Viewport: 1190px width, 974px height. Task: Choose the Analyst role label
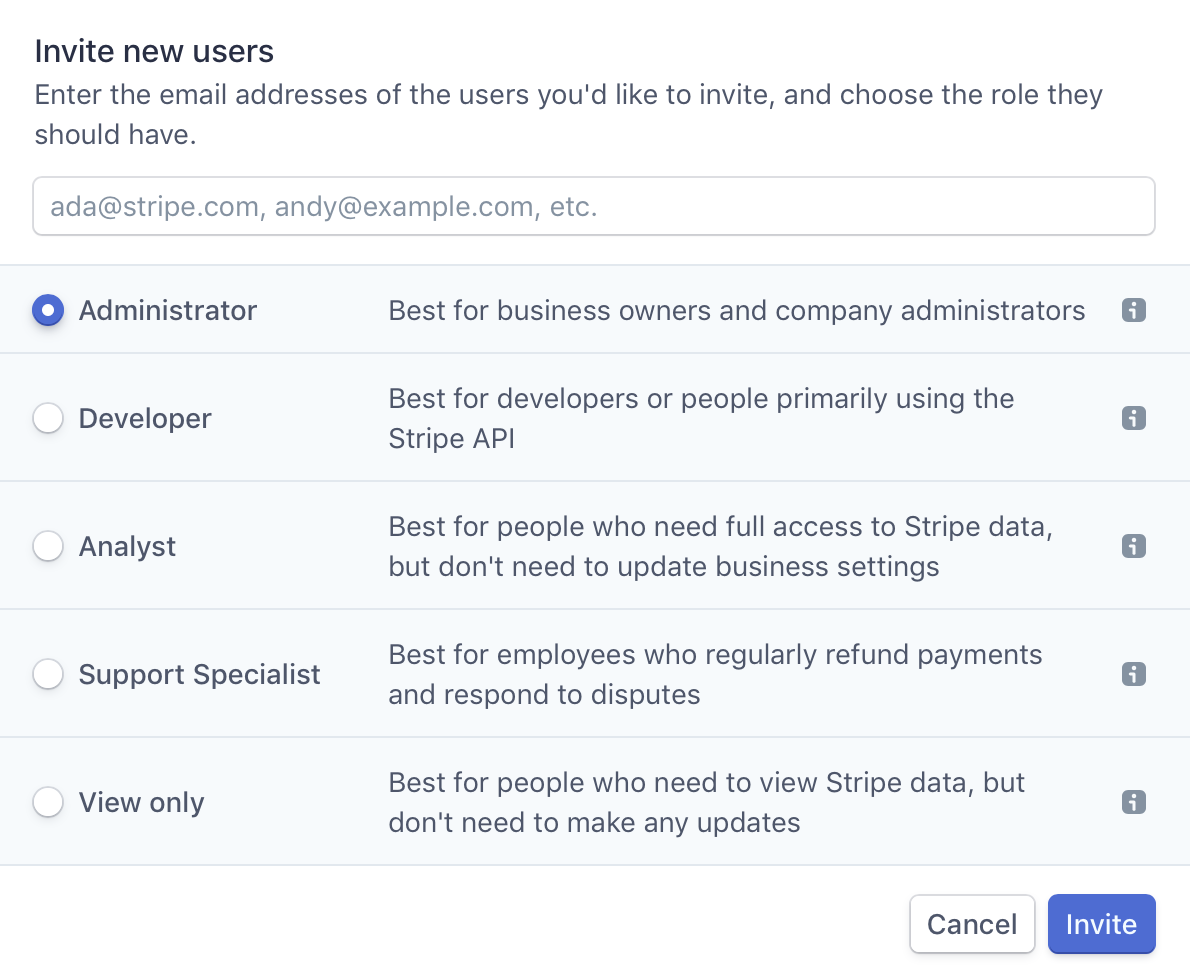click(x=128, y=547)
